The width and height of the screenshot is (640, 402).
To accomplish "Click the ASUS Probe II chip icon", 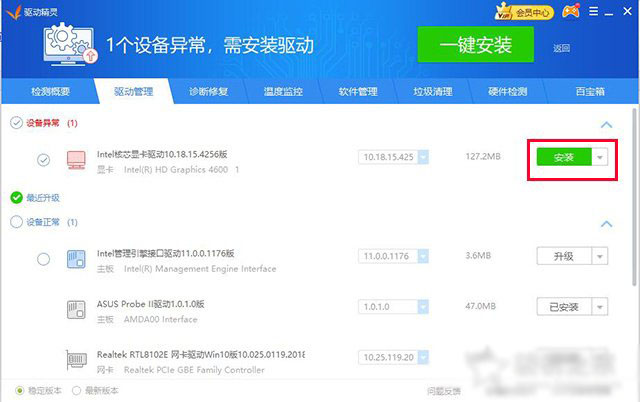I will point(76,309).
